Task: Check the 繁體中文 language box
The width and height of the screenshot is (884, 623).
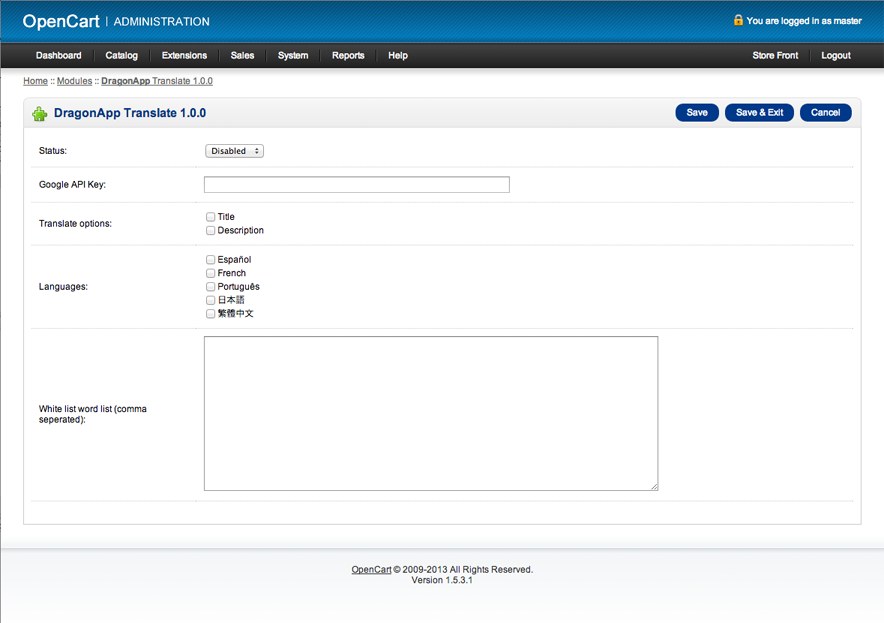Action: coord(210,313)
